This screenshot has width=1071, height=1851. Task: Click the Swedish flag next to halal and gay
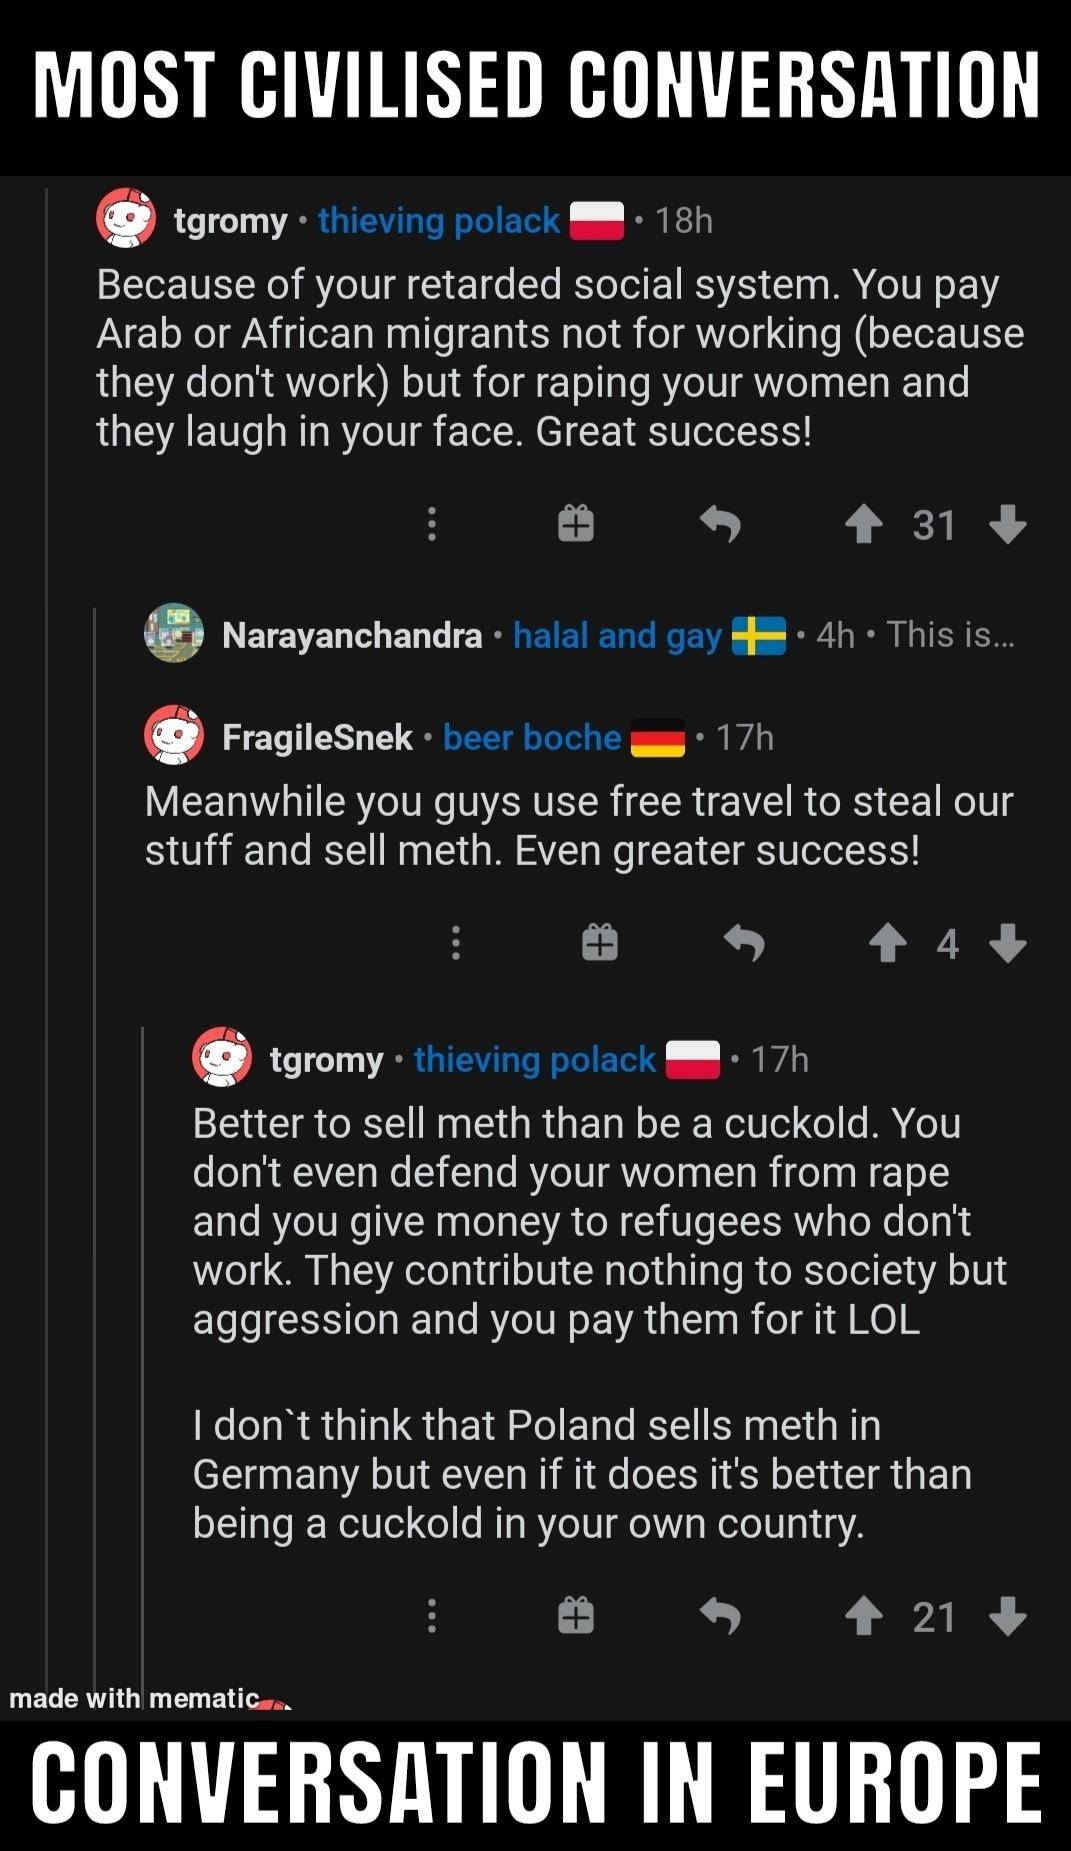(760, 634)
